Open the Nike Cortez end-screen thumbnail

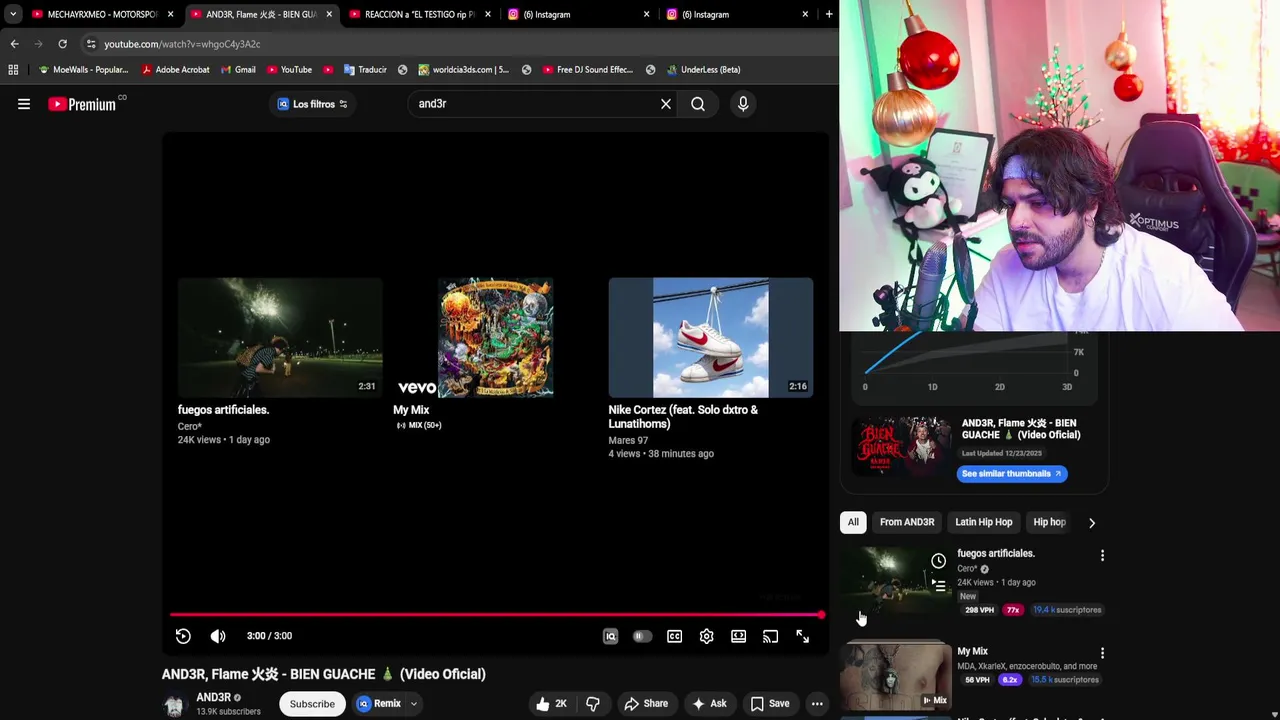point(711,338)
